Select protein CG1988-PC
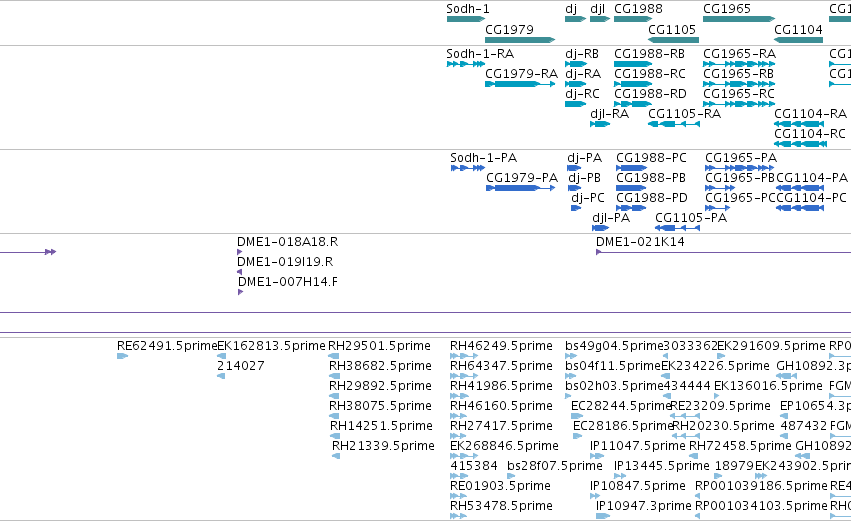This screenshot has height=521, width=851. click(631, 168)
